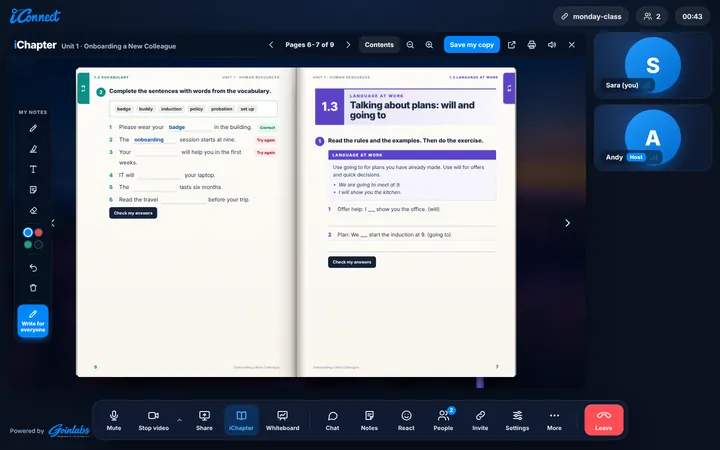Choose the green pen color
The image size is (720, 450).
pyautogui.click(x=28, y=245)
